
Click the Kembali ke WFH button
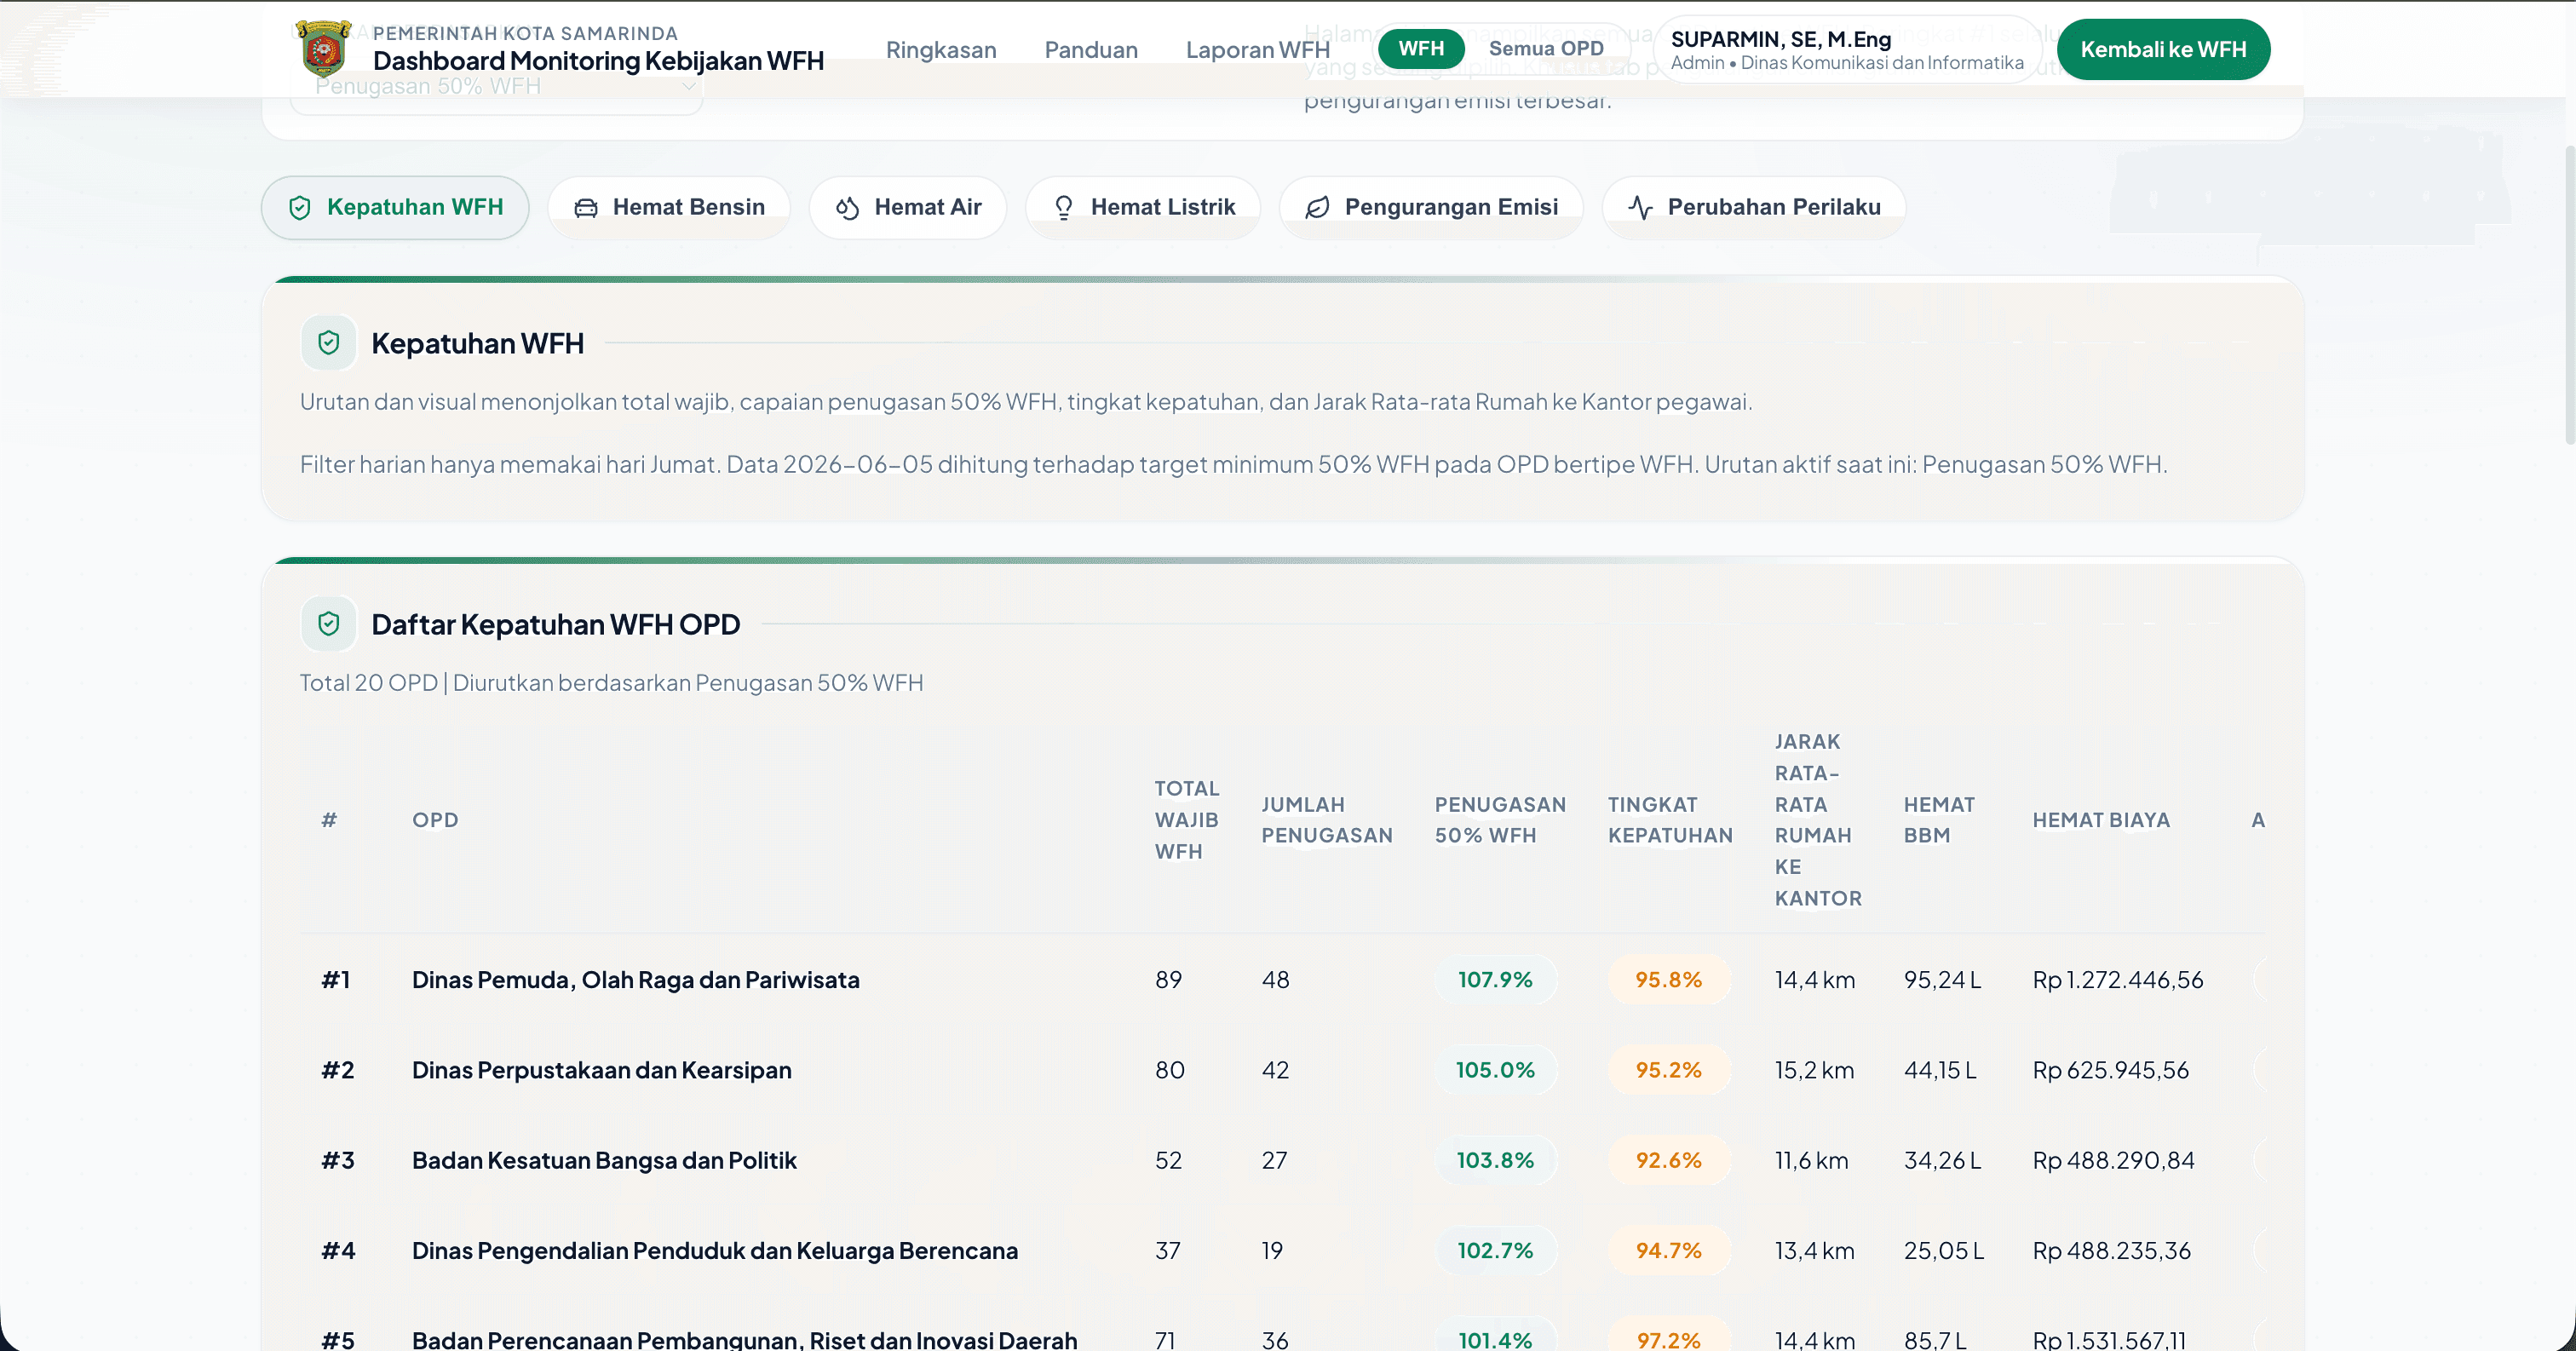2163,49
